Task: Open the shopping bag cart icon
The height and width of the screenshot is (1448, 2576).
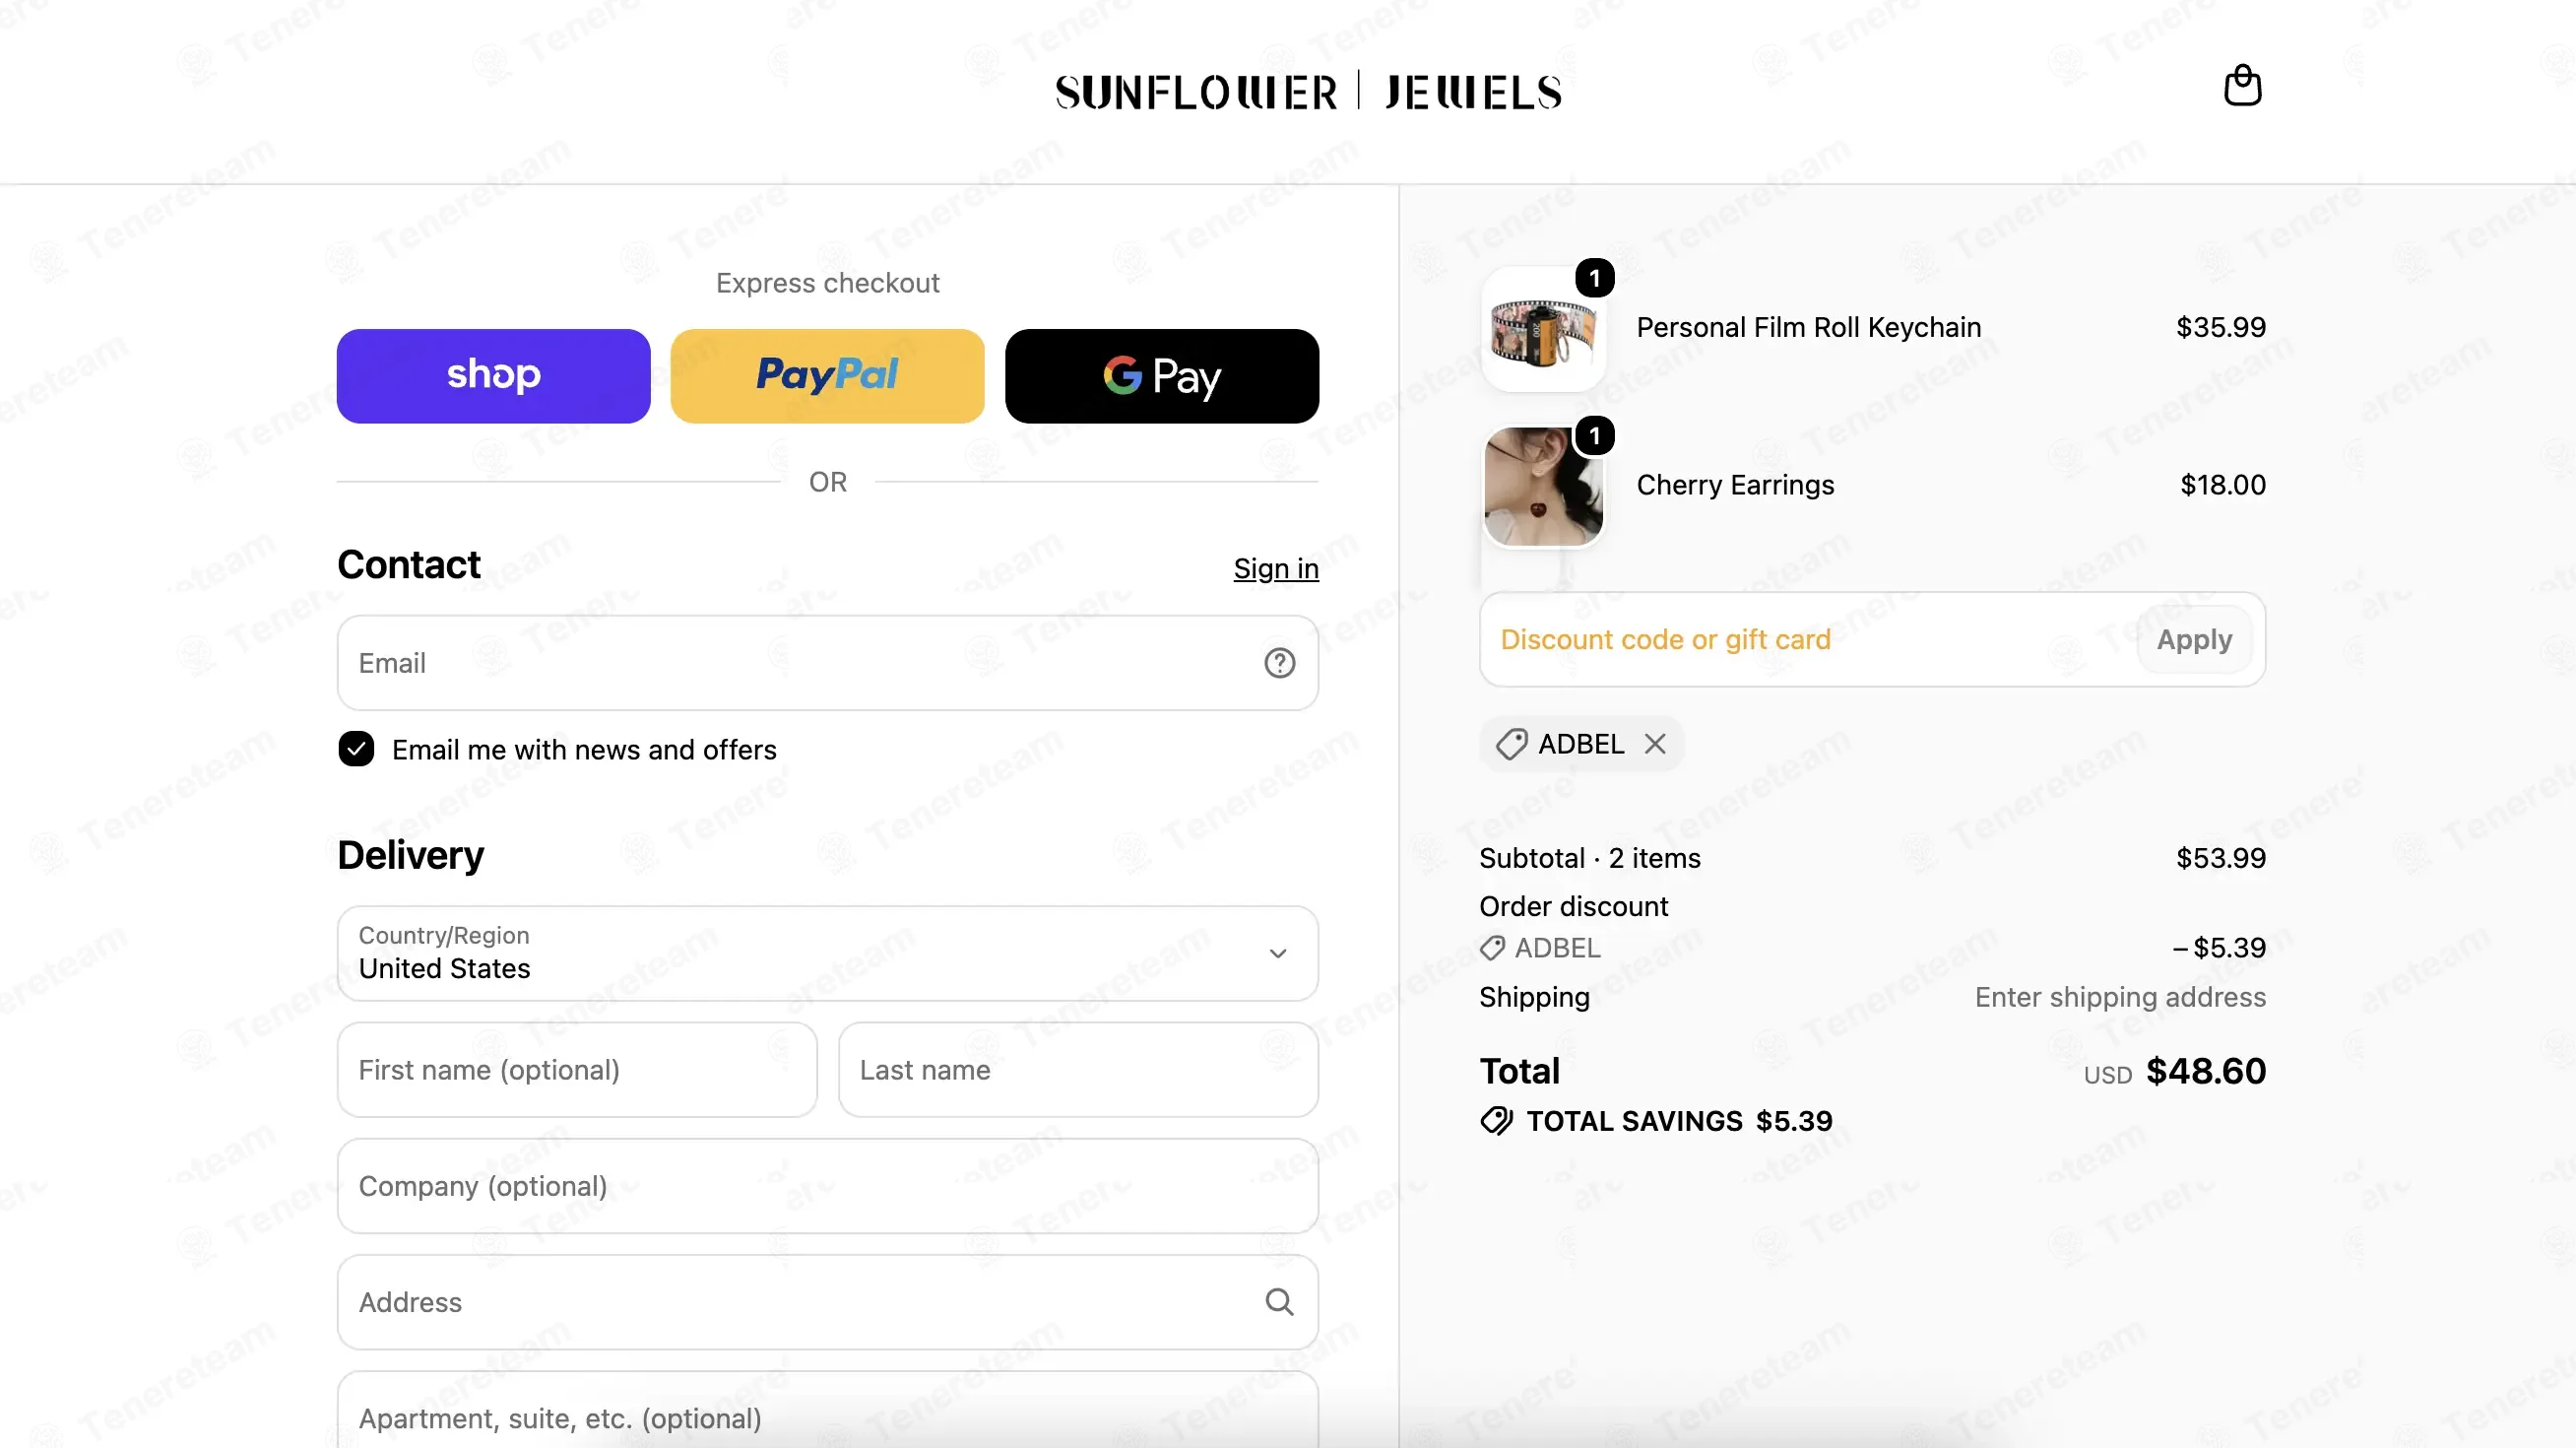Action: click(x=2242, y=86)
